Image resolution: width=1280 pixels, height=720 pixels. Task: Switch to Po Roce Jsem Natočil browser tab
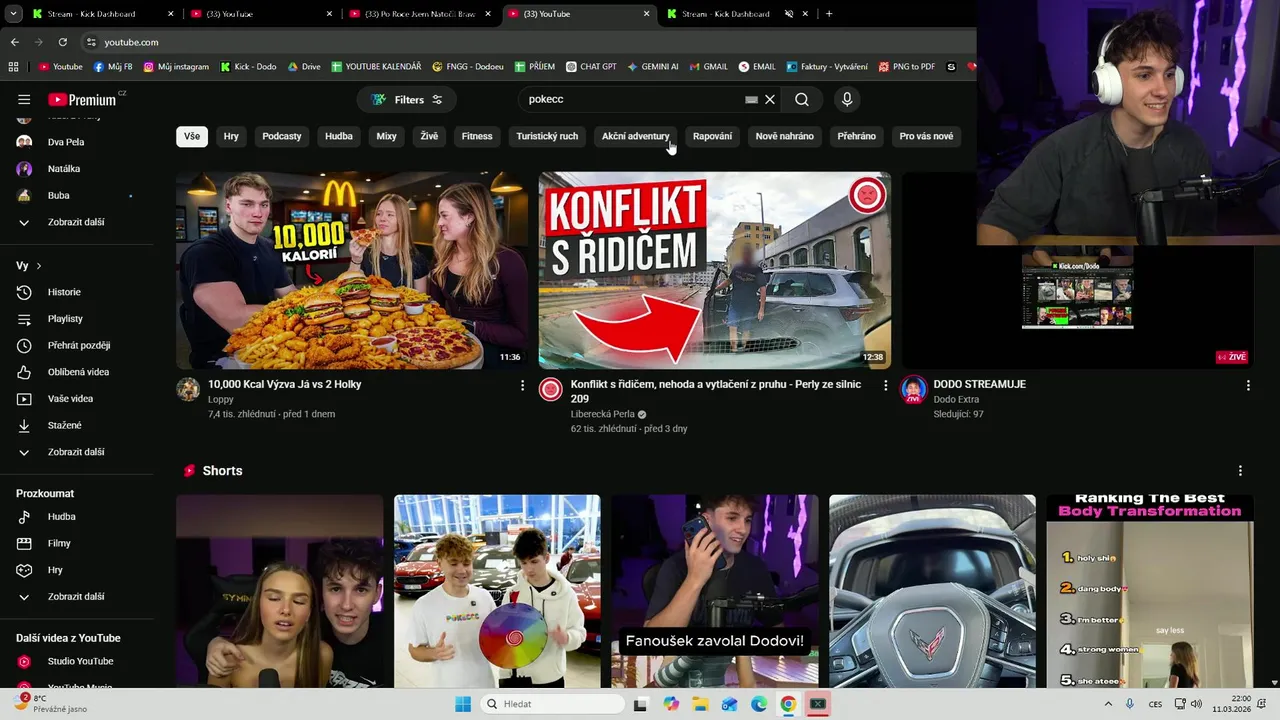pyautogui.click(x=420, y=14)
